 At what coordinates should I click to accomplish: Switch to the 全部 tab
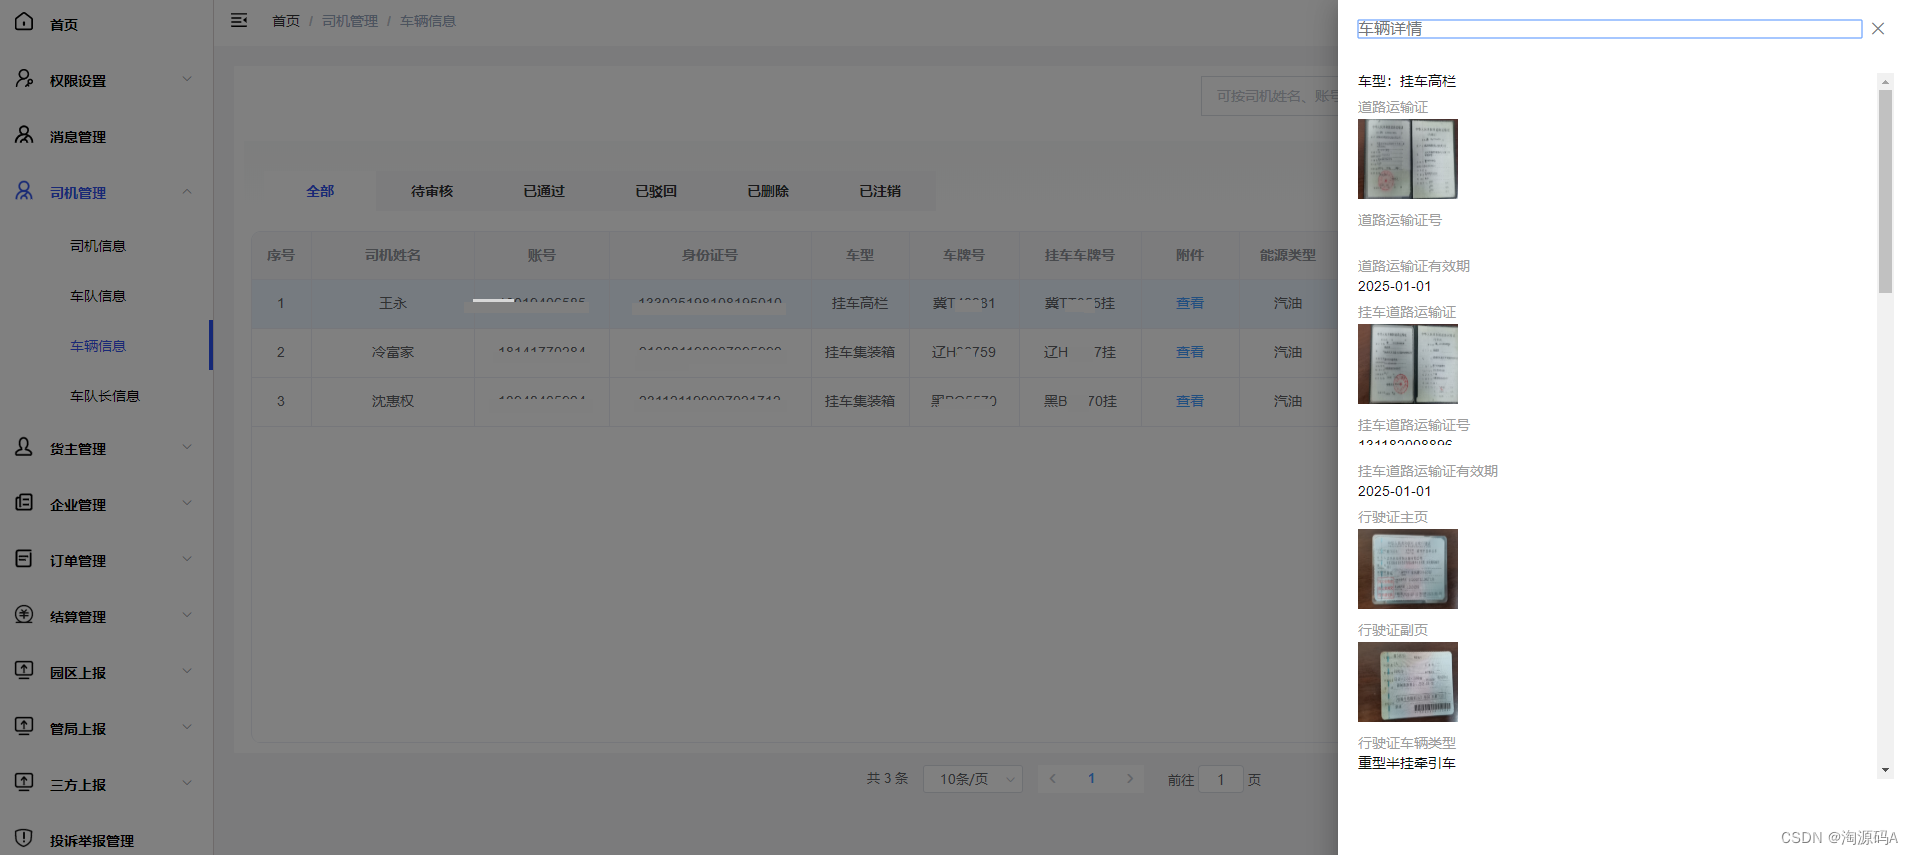(320, 191)
